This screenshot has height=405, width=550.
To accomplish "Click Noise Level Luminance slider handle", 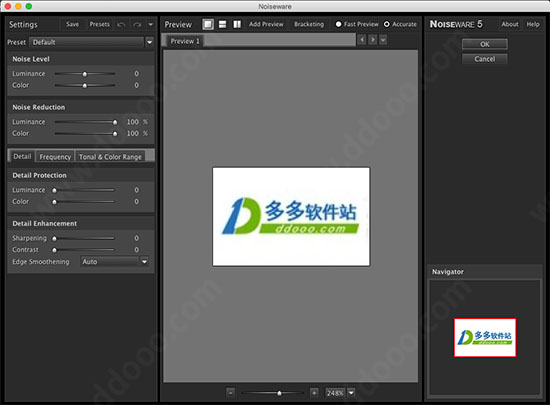I will [x=85, y=74].
